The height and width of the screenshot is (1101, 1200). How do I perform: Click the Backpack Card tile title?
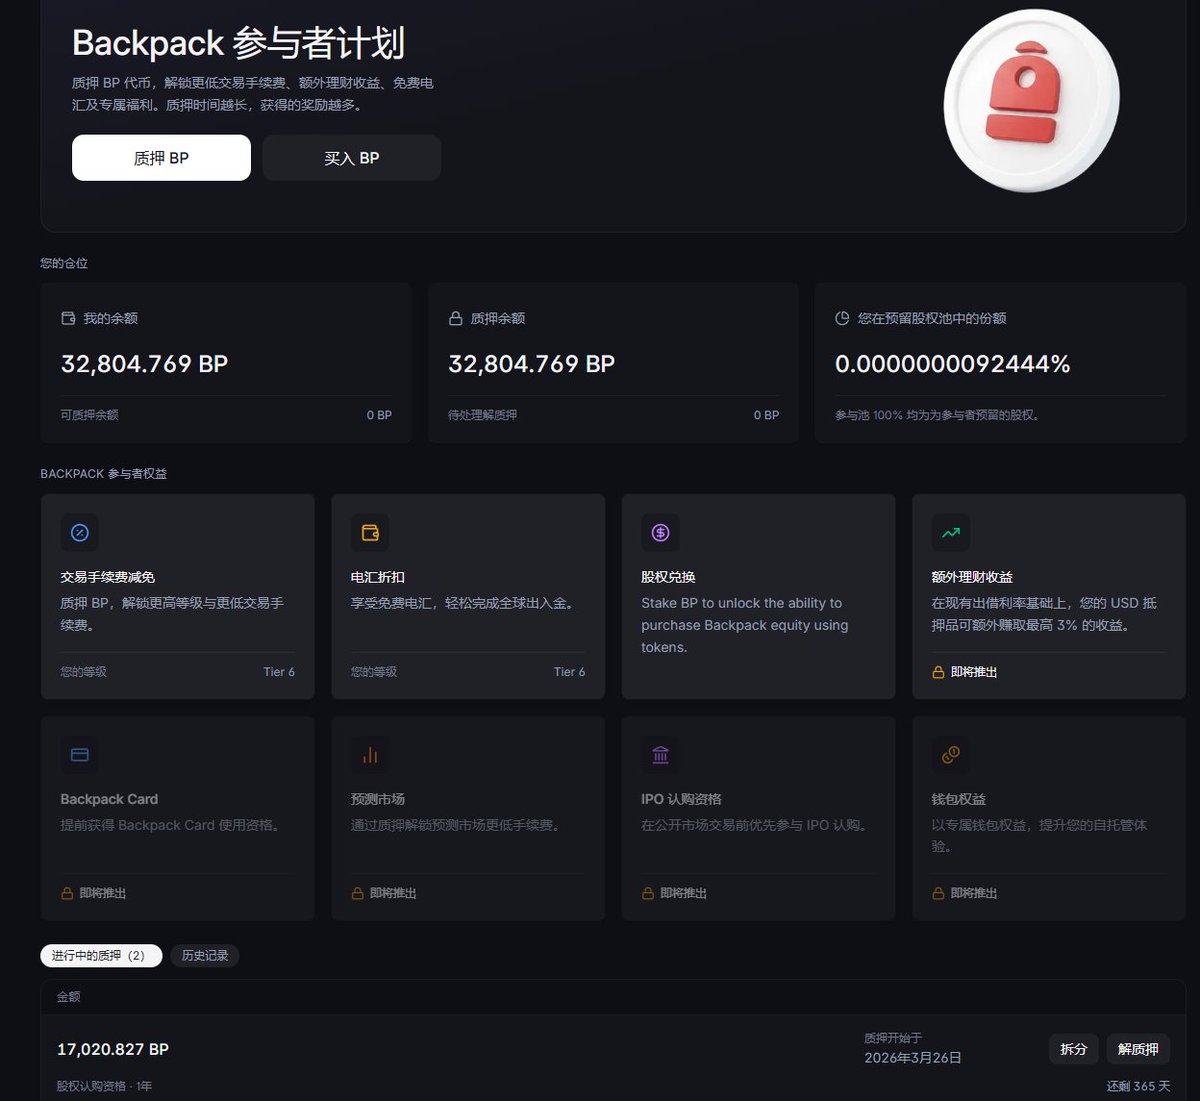109,799
